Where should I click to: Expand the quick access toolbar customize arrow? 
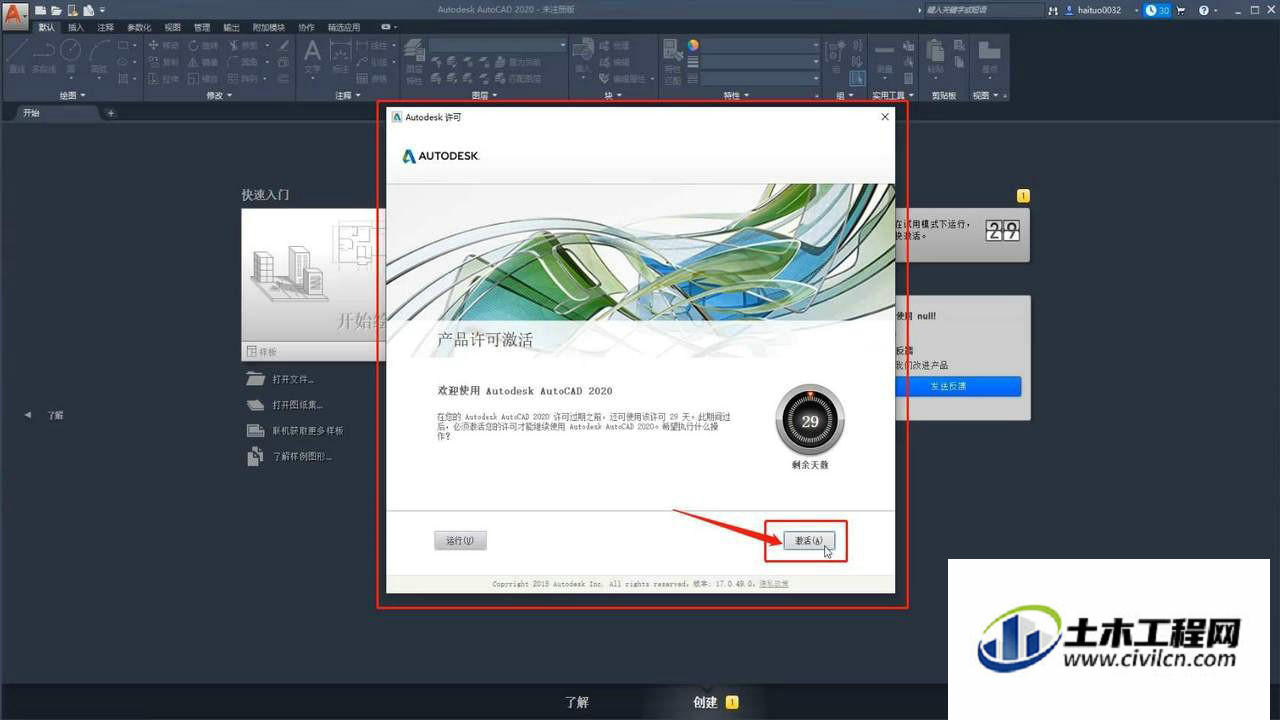click(x=102, y=10)
